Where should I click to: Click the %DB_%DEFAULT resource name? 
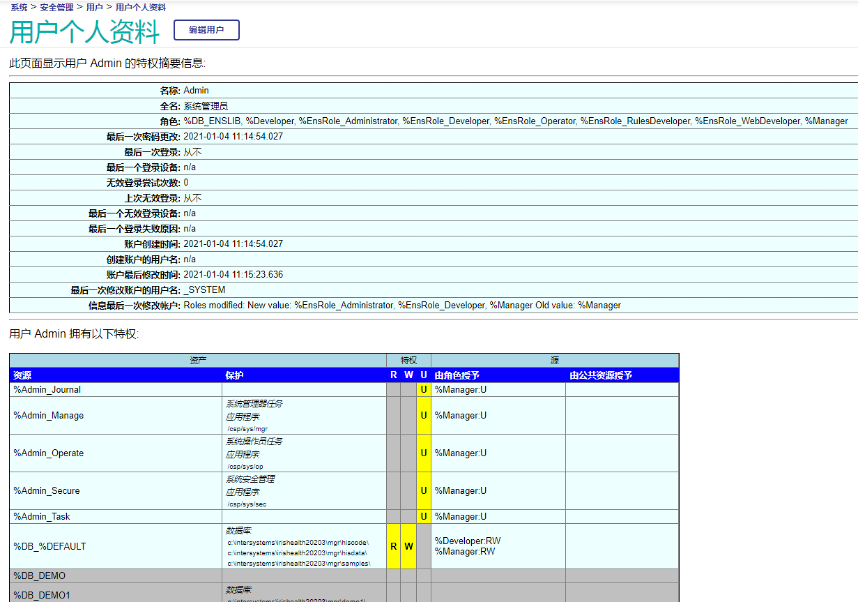49,546
